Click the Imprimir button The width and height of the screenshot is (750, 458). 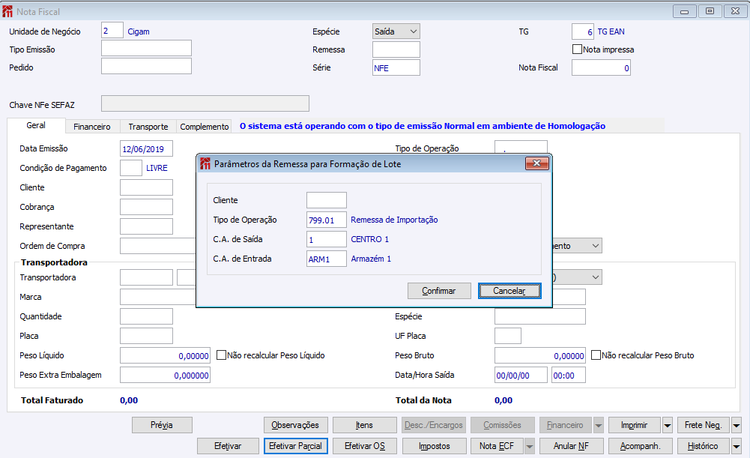pos(635,425)
